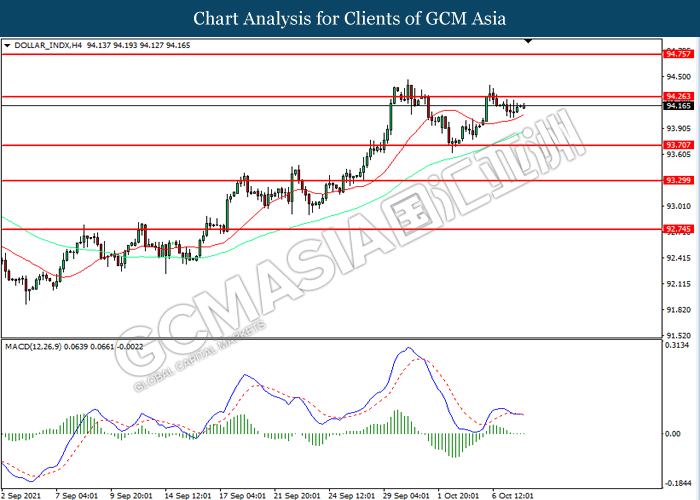Viewport: 700px width, 500px height.
Task: Click the 29 Sep 04:01 time label
Action: click(x=406, y=496)
